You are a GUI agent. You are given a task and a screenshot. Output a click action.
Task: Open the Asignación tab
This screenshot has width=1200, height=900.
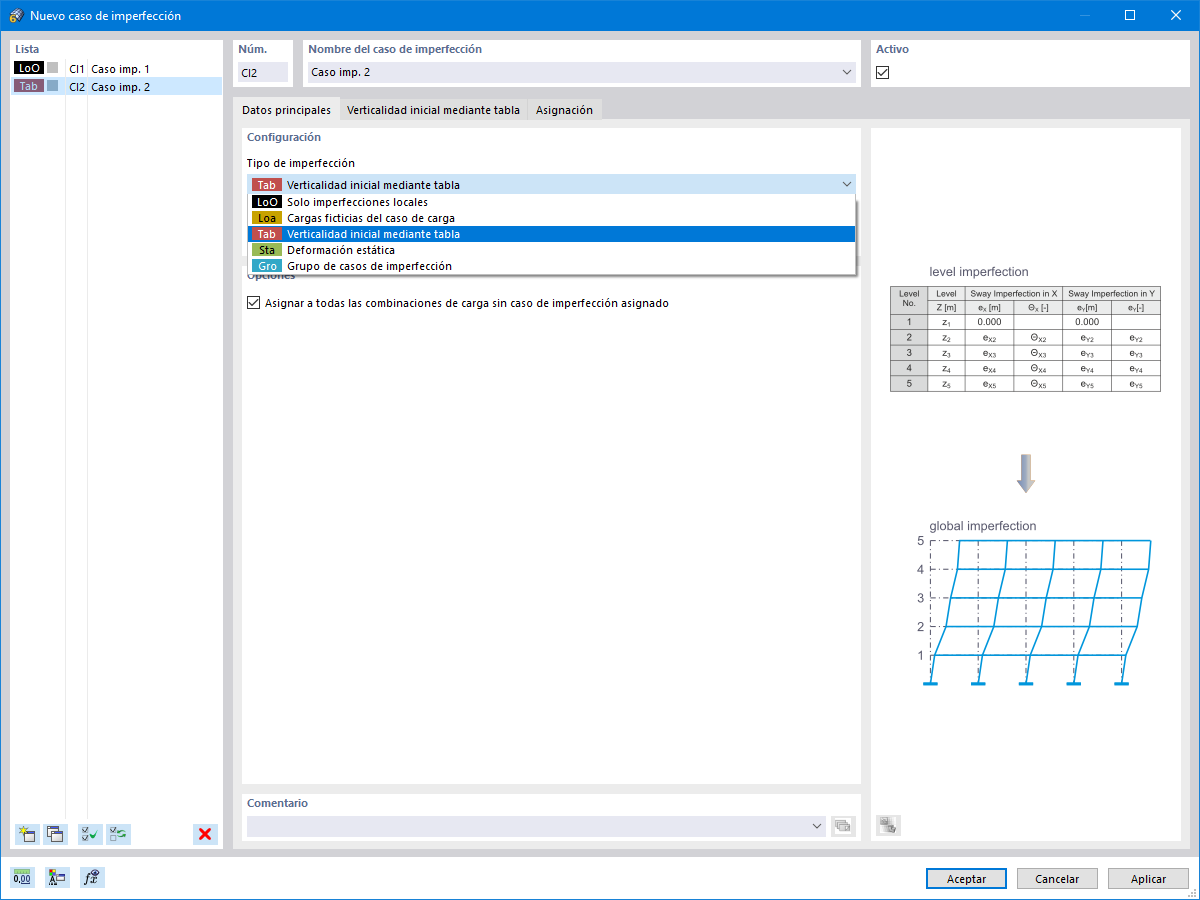tap(564, 110)
